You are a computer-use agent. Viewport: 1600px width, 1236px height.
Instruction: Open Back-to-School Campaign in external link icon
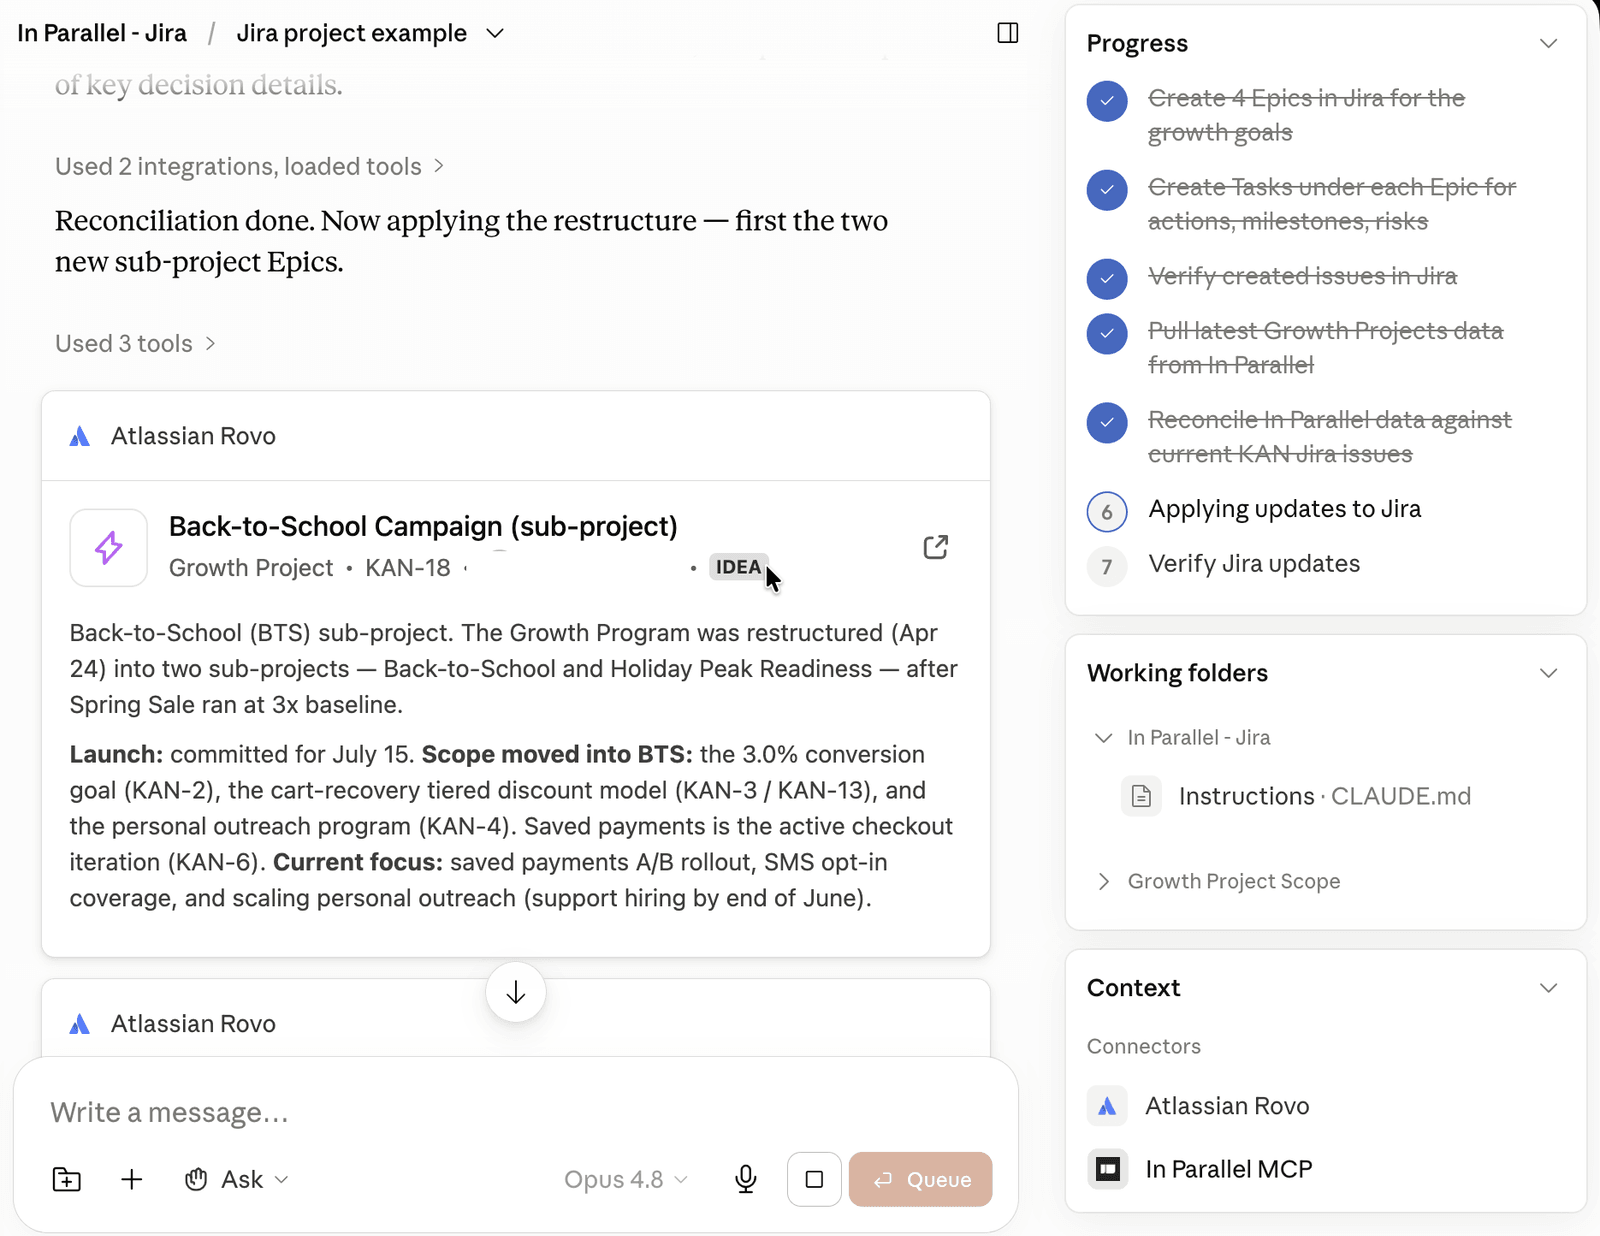click(x=936, y=547)
